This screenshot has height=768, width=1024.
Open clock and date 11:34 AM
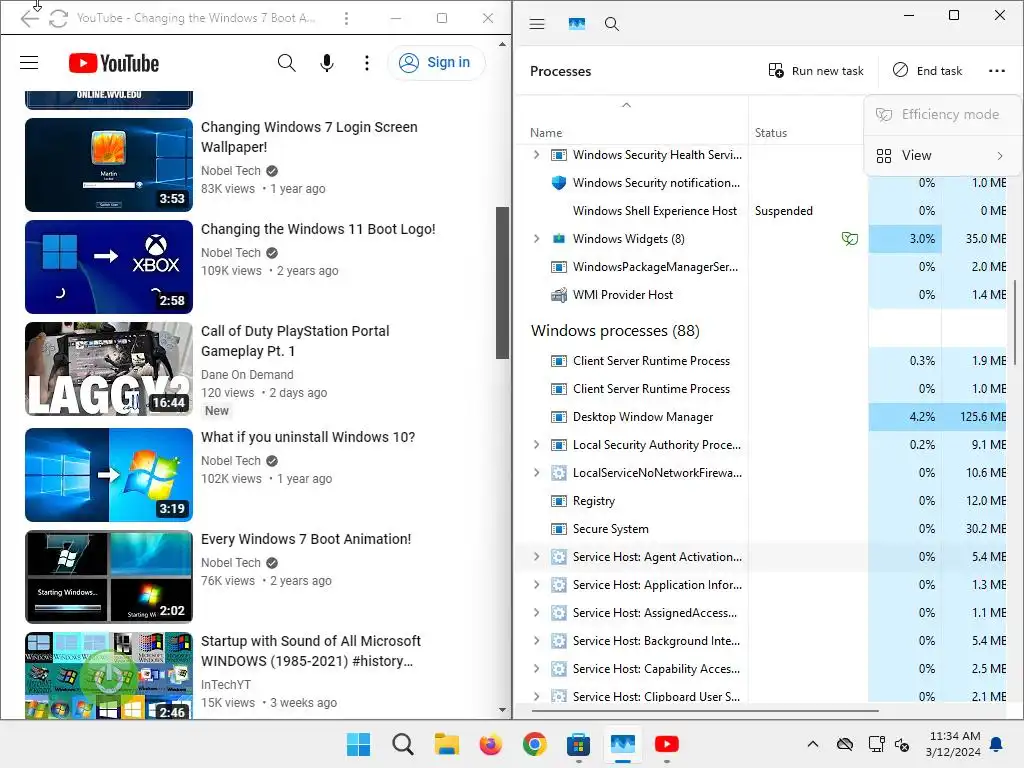[x=953, y=744]
